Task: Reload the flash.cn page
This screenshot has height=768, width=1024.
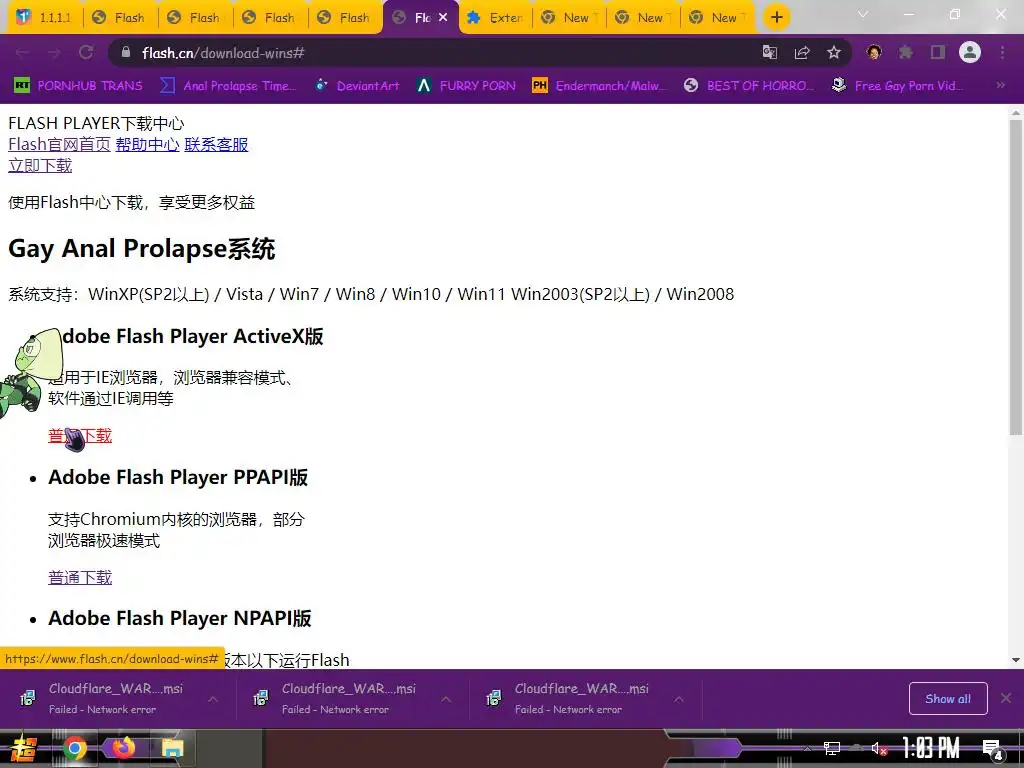Action: pos(86,53)
